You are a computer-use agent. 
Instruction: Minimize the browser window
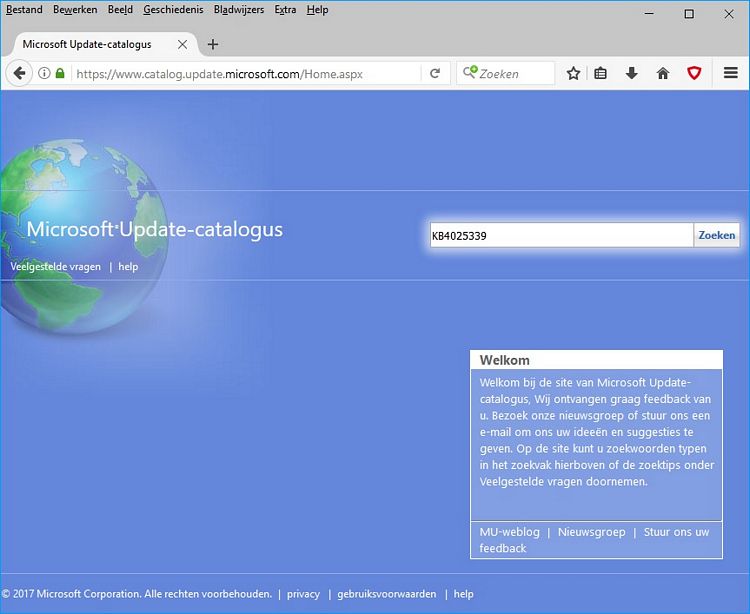(x=649, y=13)
